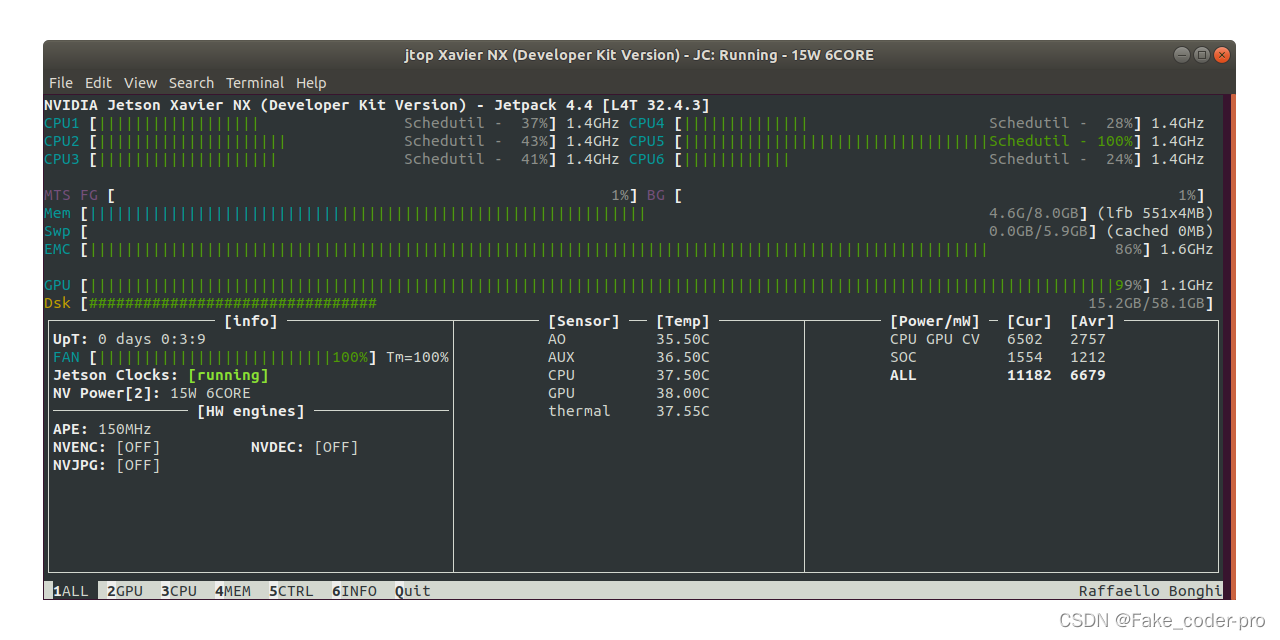Click the SOC power row

pyautogui.click(x=998, y=357)
